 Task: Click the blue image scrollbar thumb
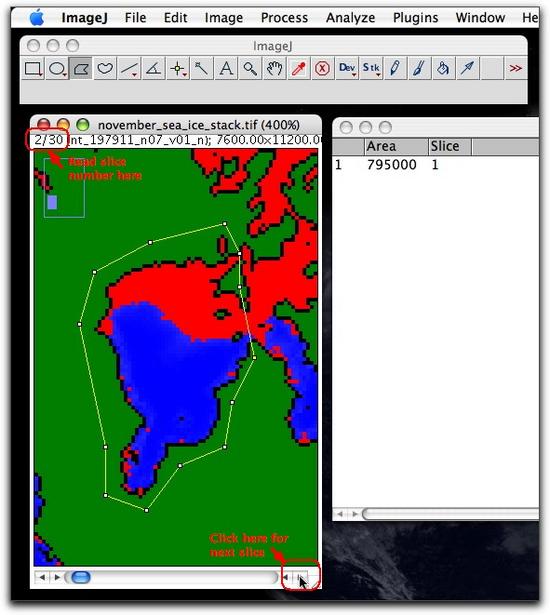pyautogui.click(x=81, y=577)
